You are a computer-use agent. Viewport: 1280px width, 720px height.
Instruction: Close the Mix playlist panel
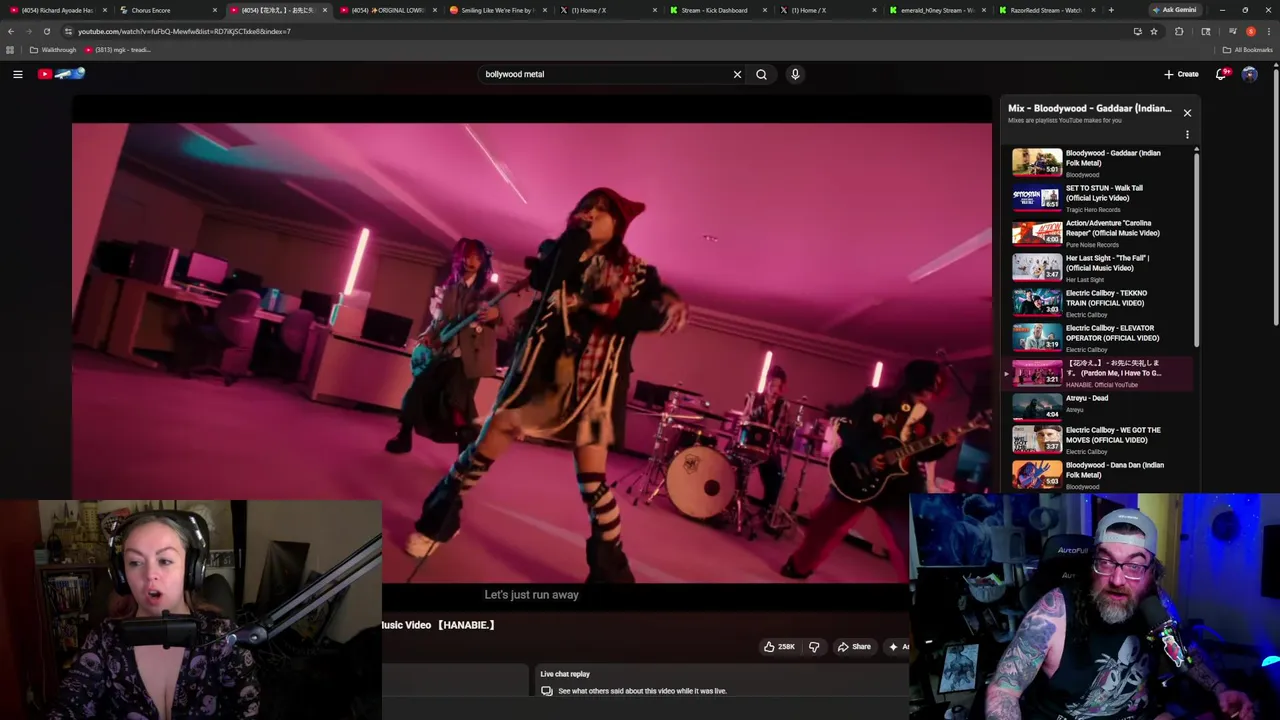point(1187,113)
